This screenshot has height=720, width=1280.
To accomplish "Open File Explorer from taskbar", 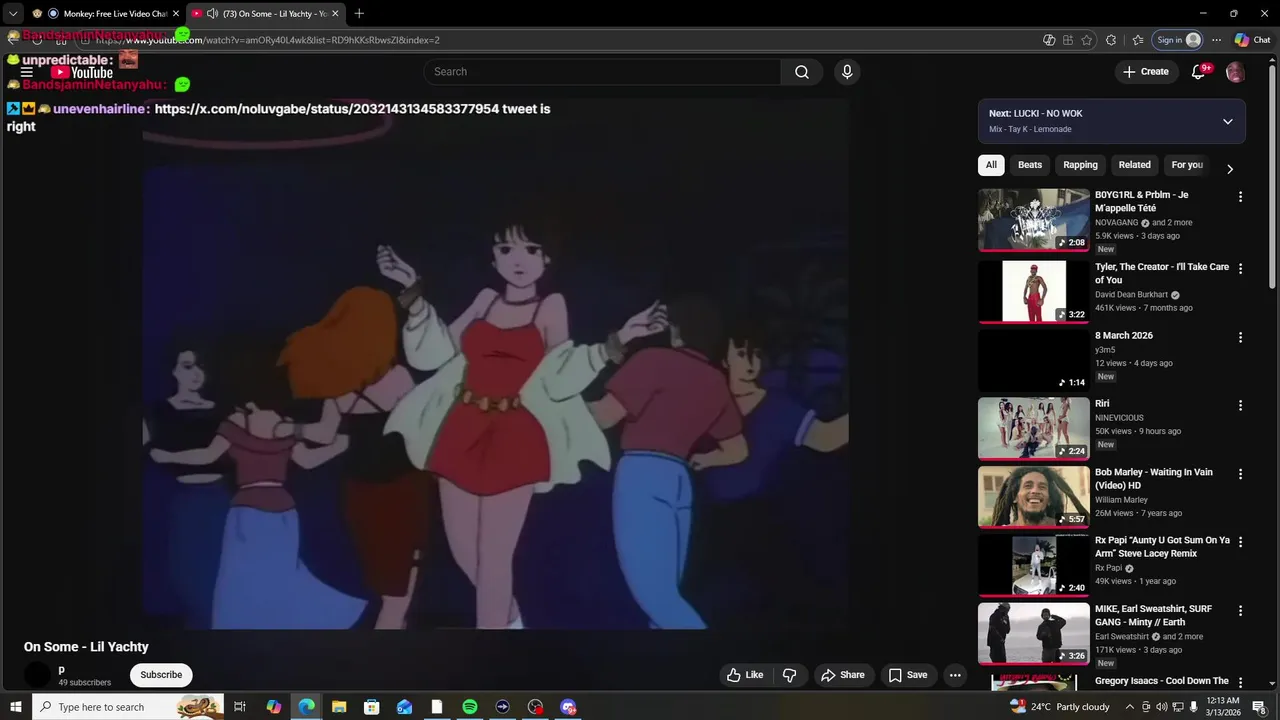I will (x=339, y=707).
